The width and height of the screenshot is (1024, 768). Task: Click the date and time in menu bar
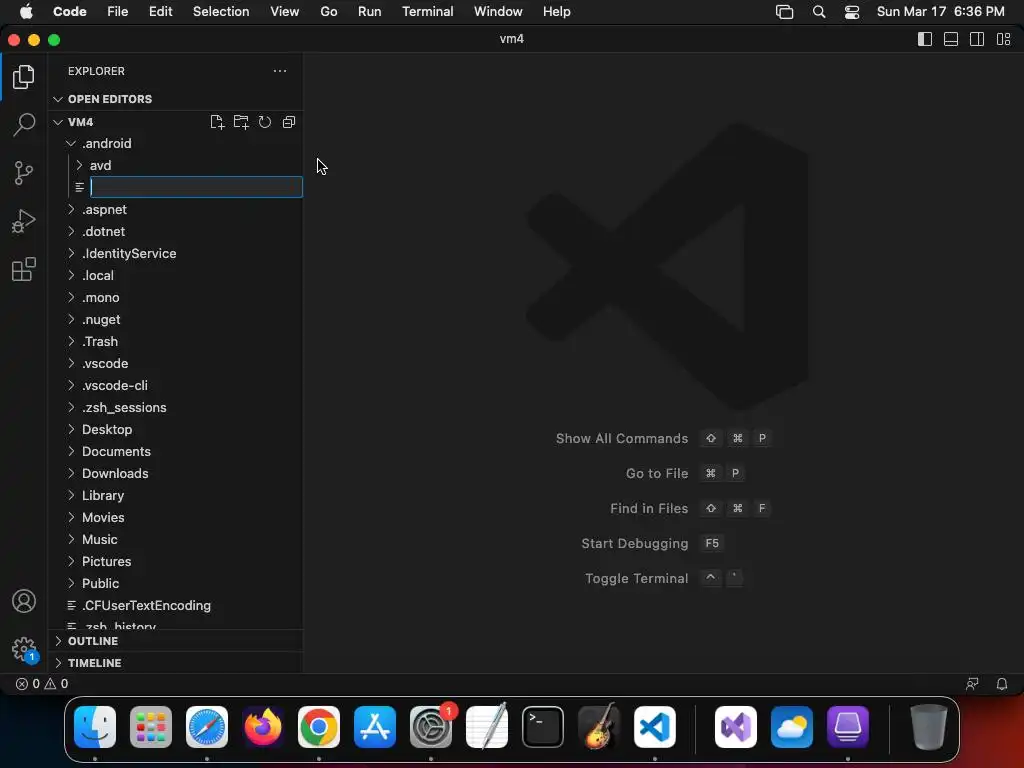940,12
